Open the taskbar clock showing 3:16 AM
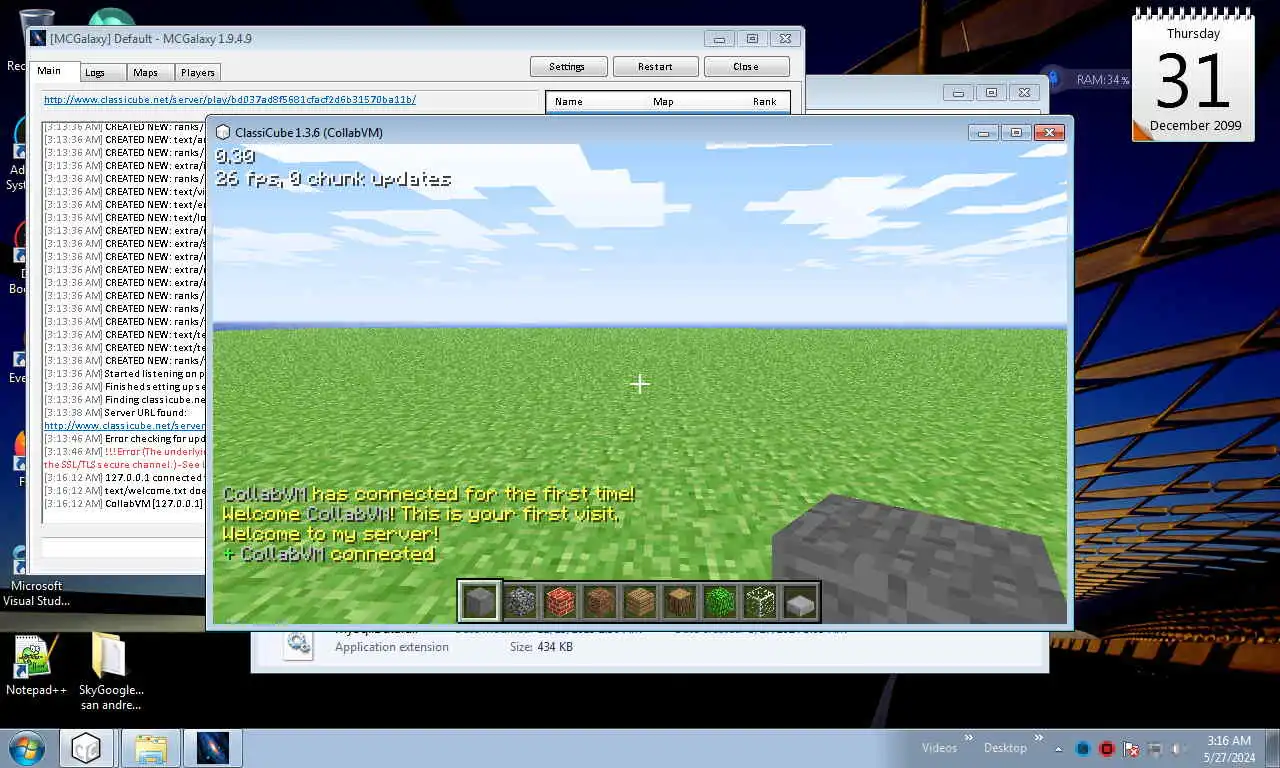Screen dimensions: 1280x768 [x=1229, y=749]
